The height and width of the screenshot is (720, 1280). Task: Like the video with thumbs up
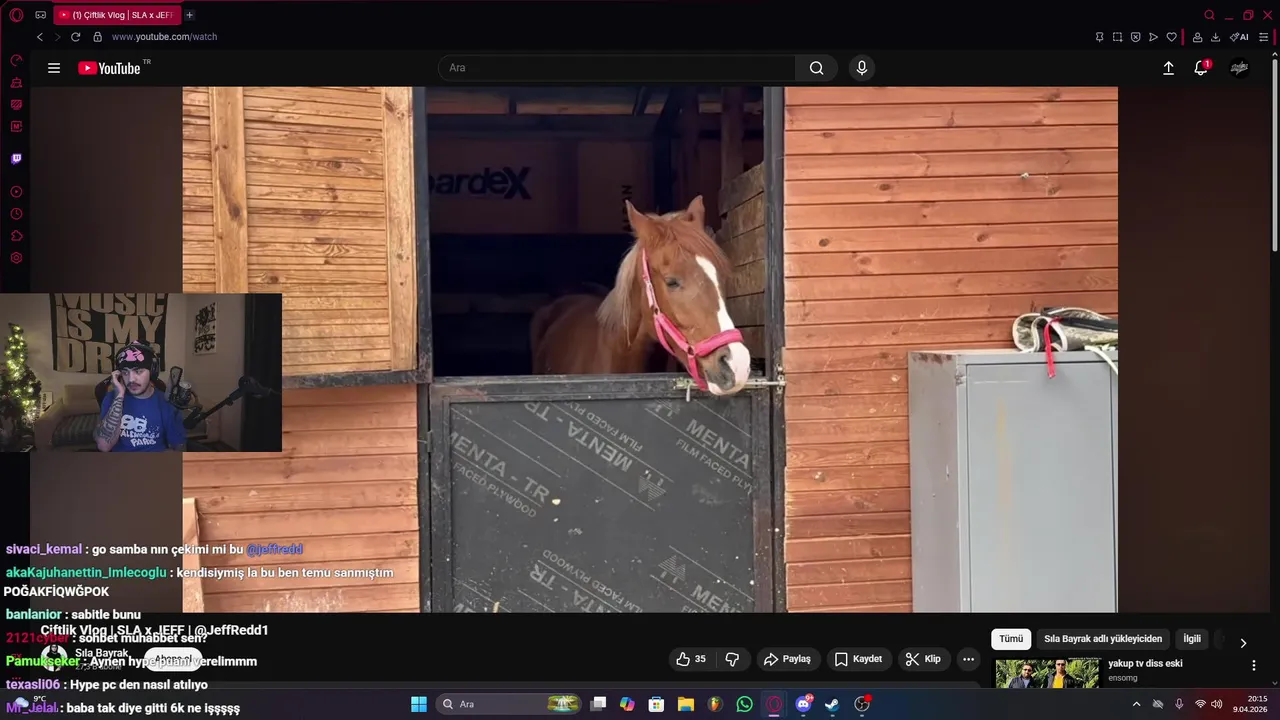point(691,659)
